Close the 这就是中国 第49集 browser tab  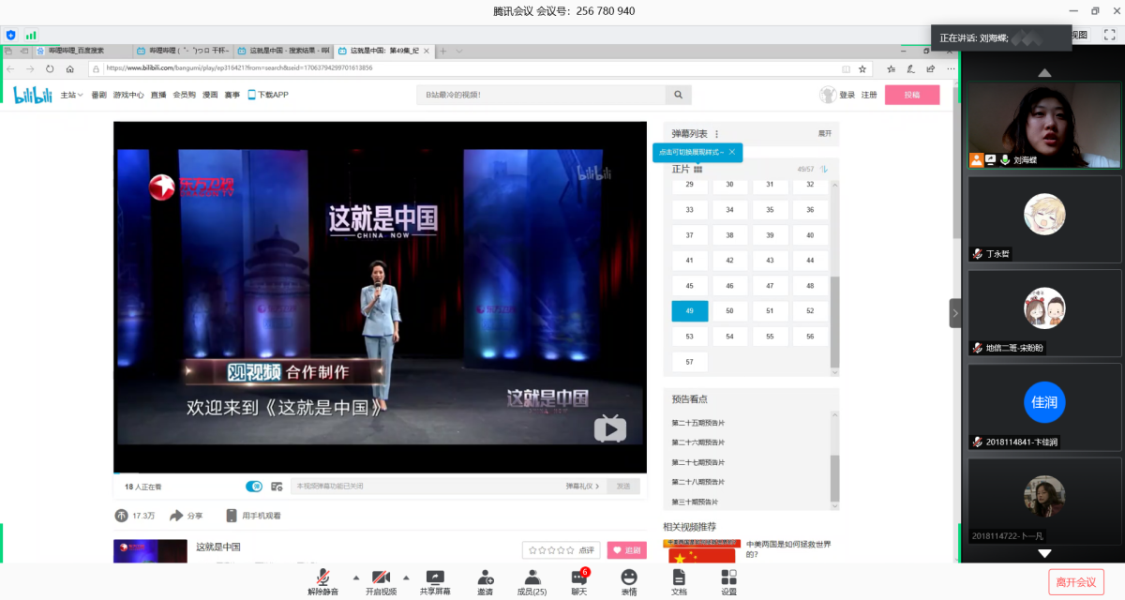tap(426, 51)
